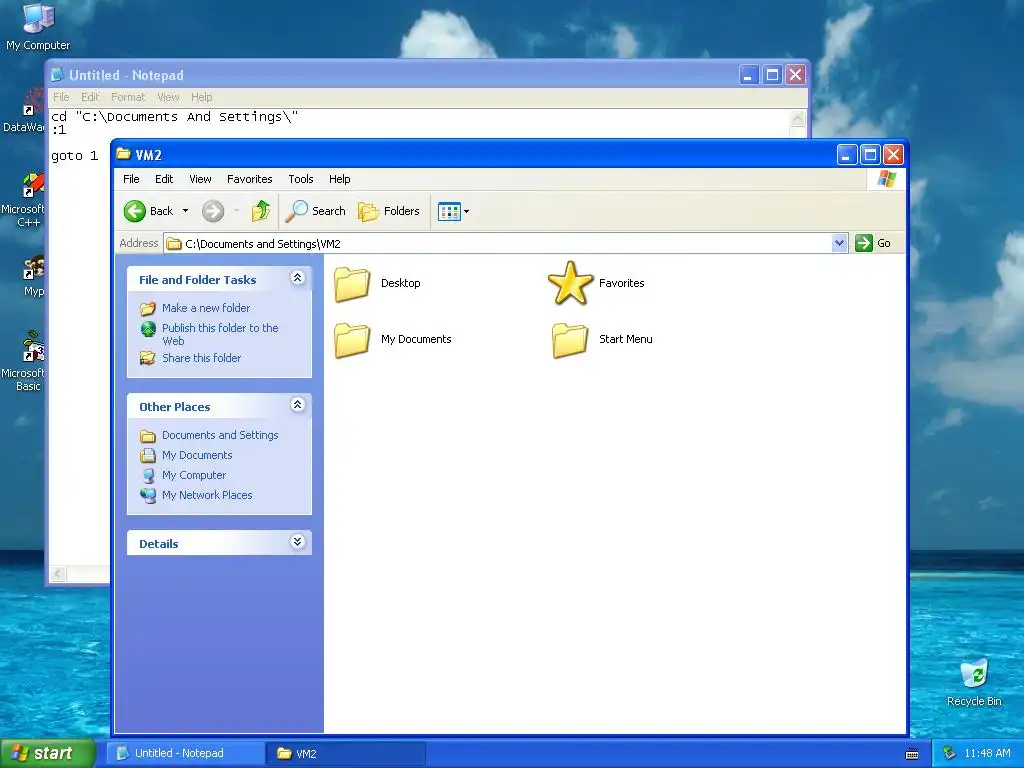
Task: Click the keyboard icon in taskbar
Action: pyautogui.click(x=912, y=754)
